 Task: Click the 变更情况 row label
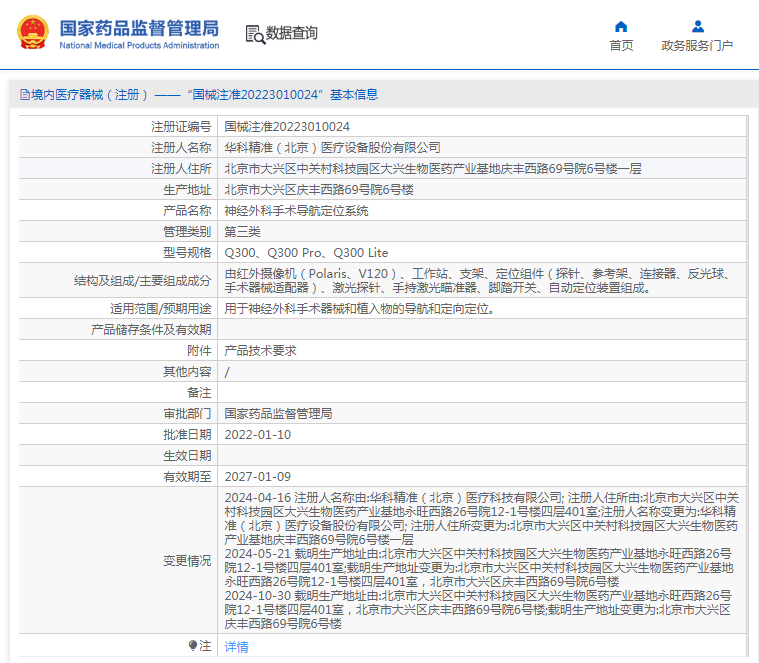click(x=187, y=561)
